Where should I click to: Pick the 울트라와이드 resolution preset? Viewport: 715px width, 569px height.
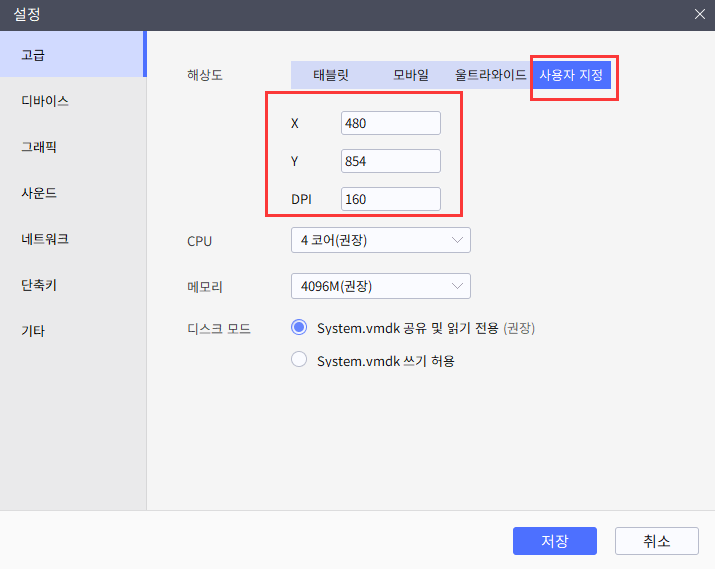coord(490,75)
